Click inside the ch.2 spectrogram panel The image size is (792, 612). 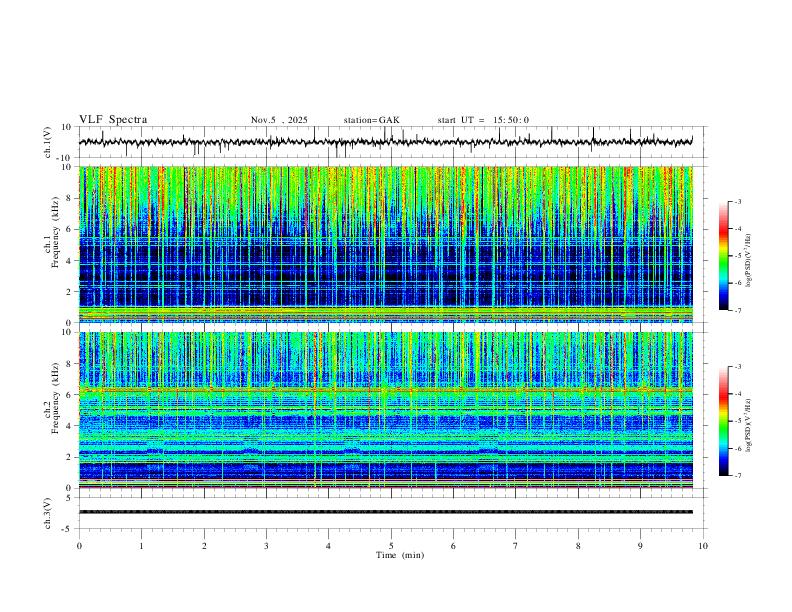pos(386,410)
